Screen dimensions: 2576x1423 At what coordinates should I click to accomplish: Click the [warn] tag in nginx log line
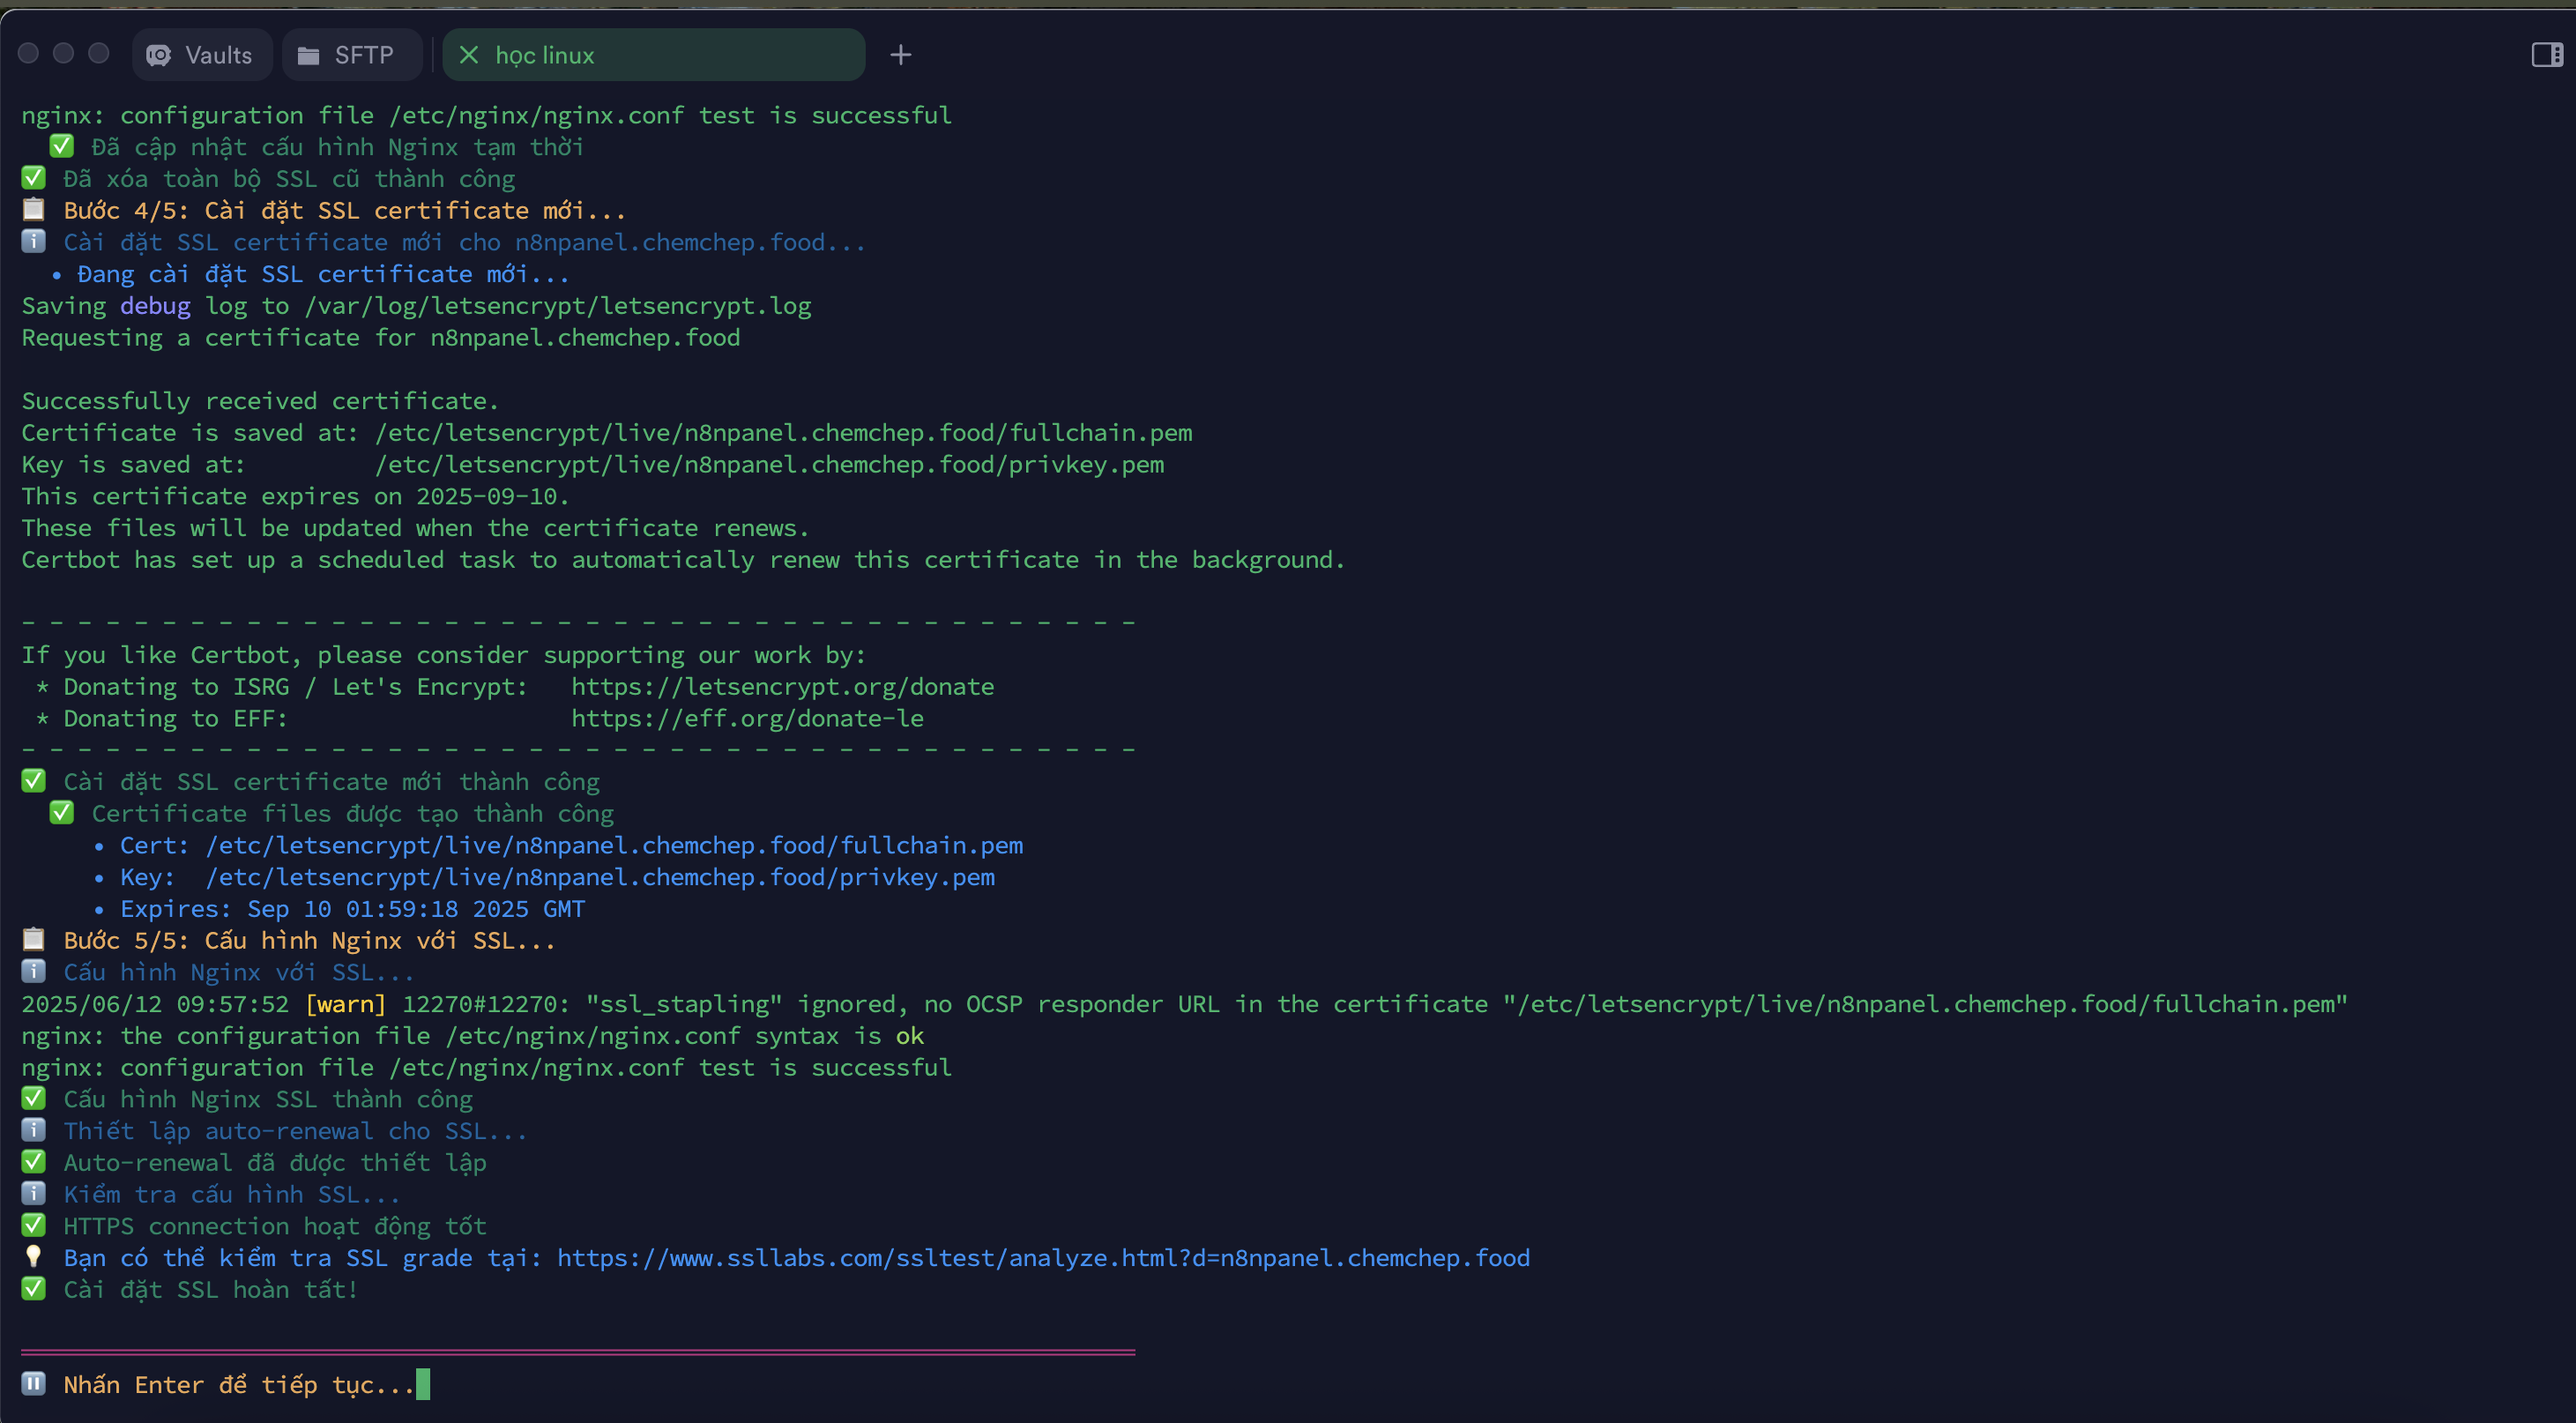click(x=345, y=1005)
